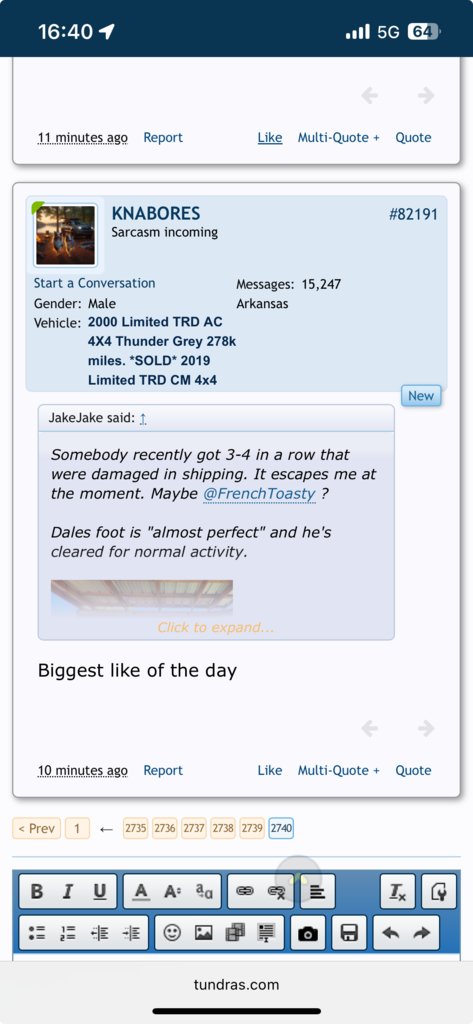Open the text alignment dropdown
The width and height of the screenshot is (473, 1024).
pos(318,891)
